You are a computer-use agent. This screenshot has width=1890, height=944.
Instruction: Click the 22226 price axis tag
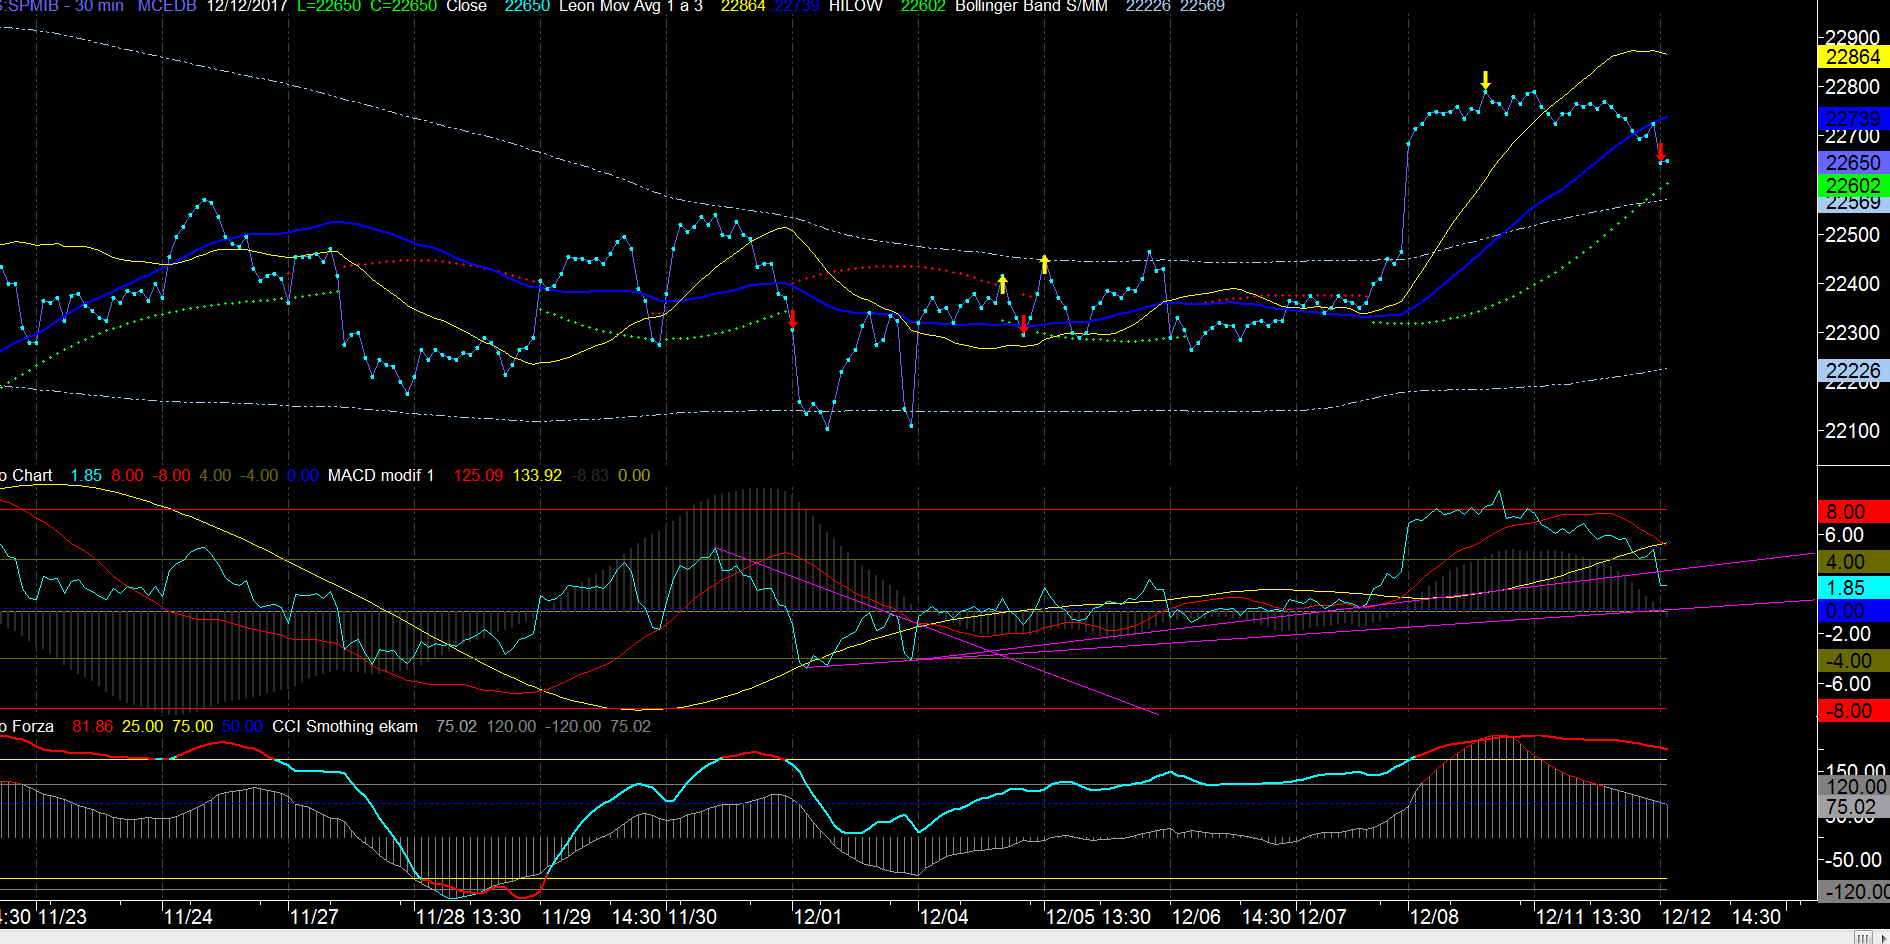pyautogui.click(x=1853, y=371)
